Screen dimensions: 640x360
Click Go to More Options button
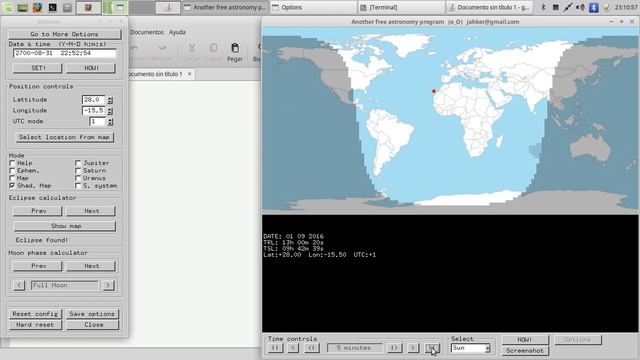64,34
